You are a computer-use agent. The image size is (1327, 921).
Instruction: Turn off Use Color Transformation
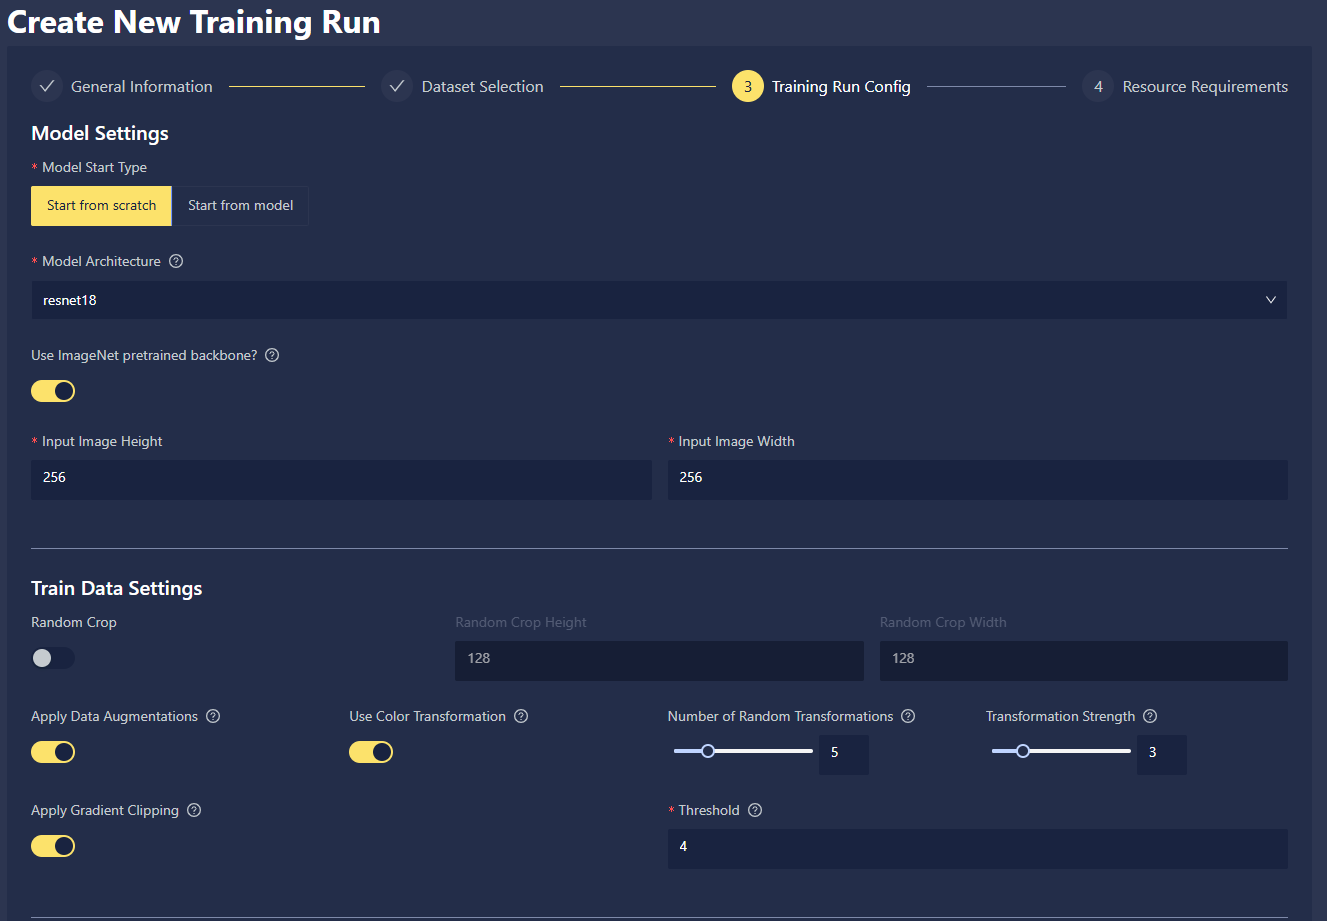(371, 752)
